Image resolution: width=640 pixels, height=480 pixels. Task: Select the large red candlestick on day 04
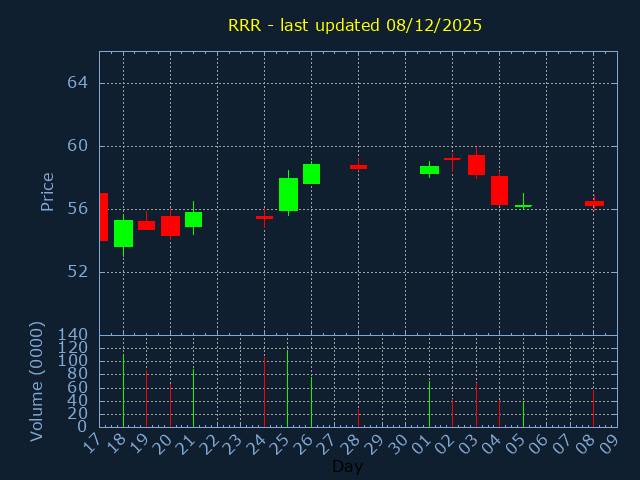[499, 190]
